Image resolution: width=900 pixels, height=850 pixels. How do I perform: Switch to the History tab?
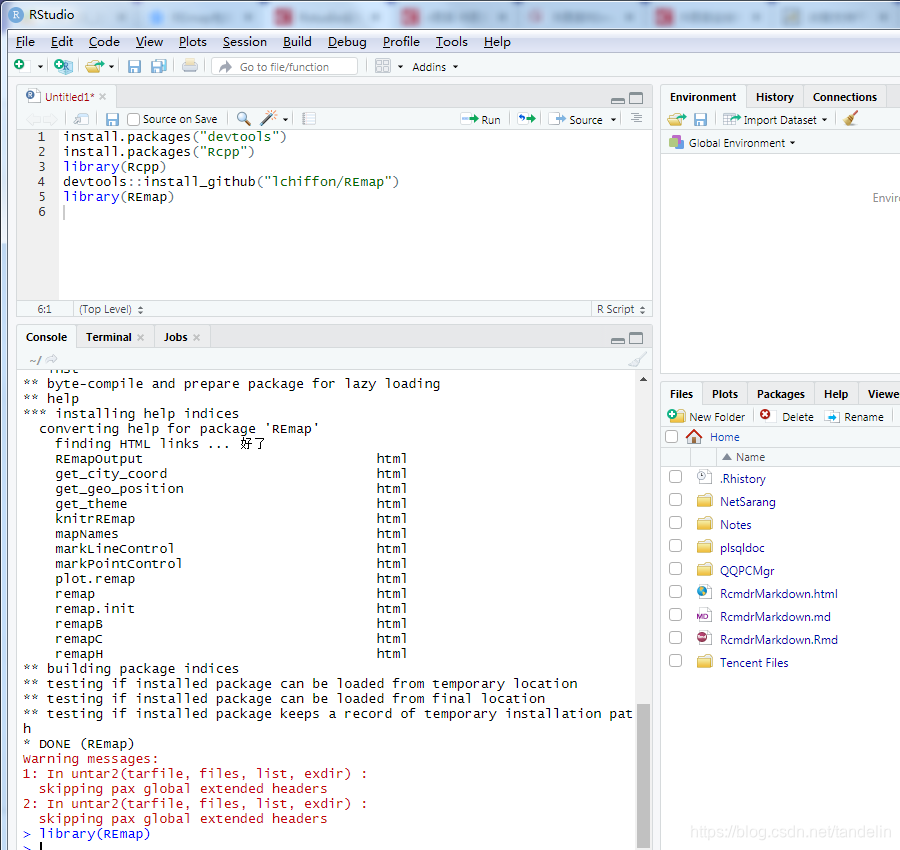(774, 97)
